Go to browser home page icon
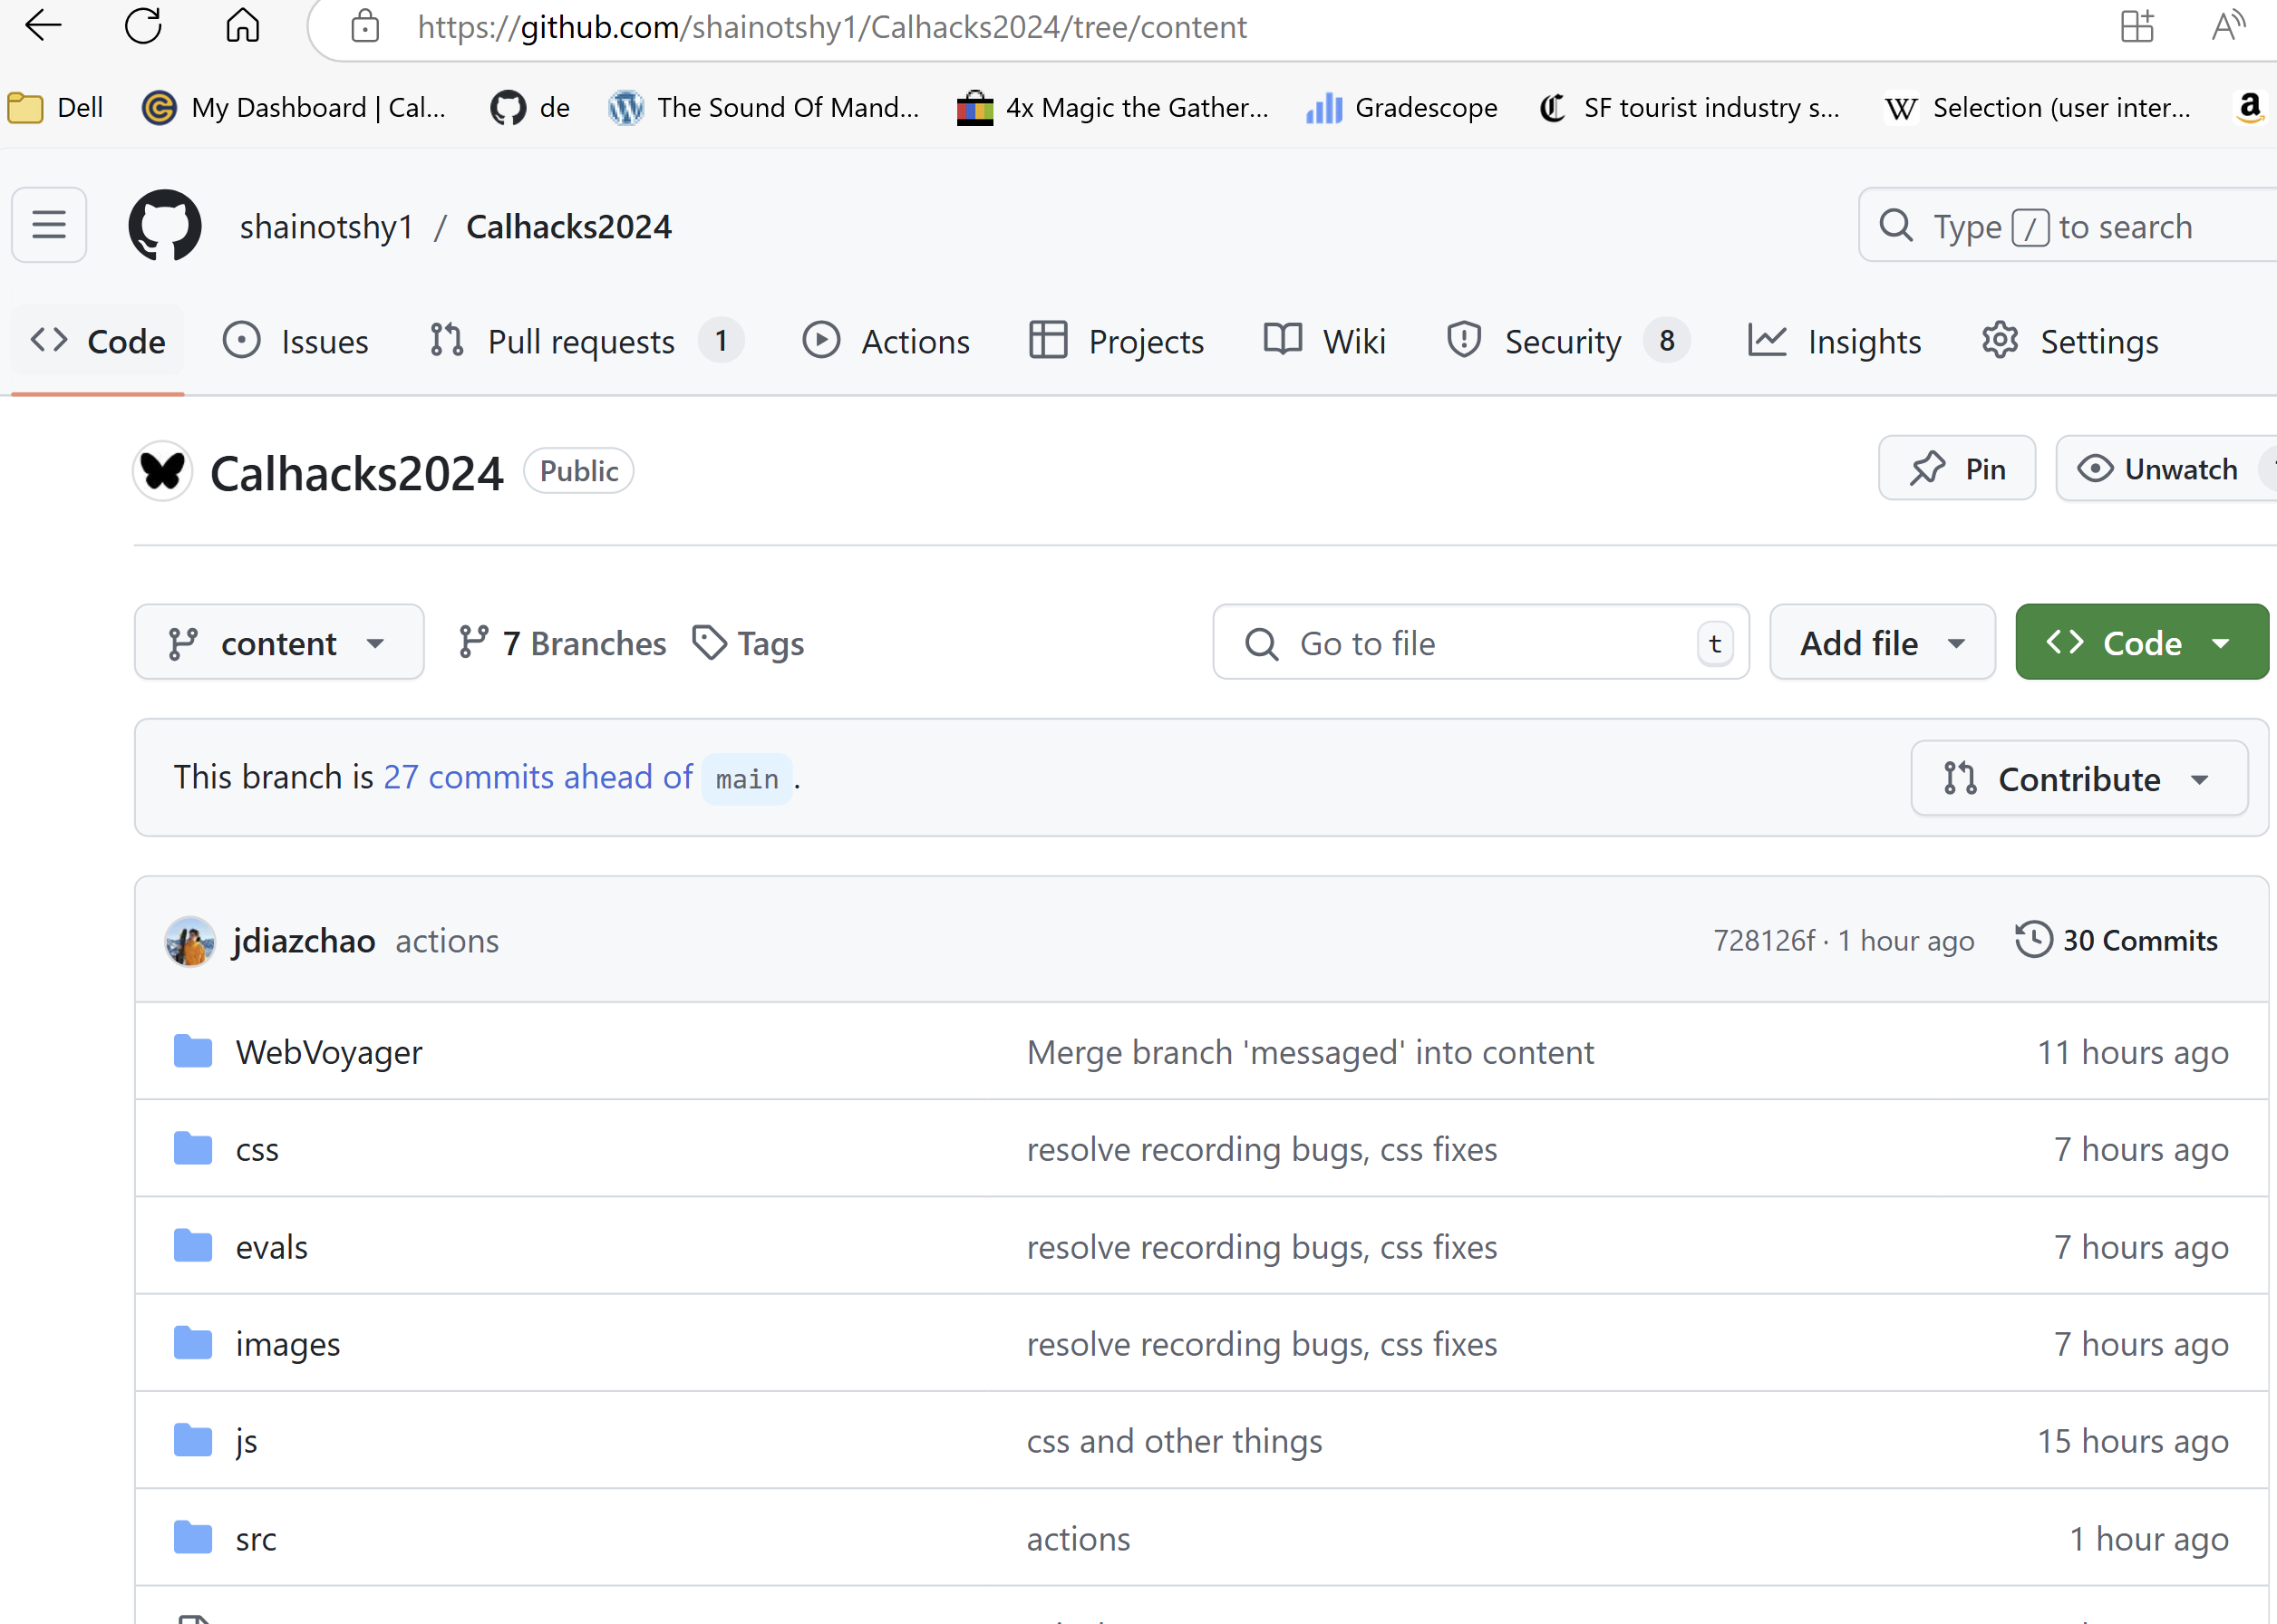The height and width of the screenshot is (1624, 2277). click(x=243, y=26)
